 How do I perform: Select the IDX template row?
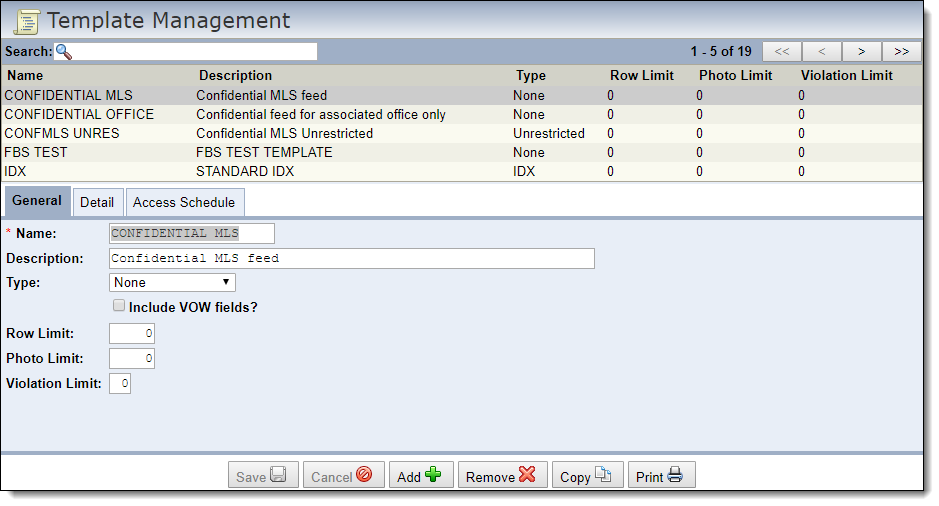pyautogui.click(x=462, y=172)
